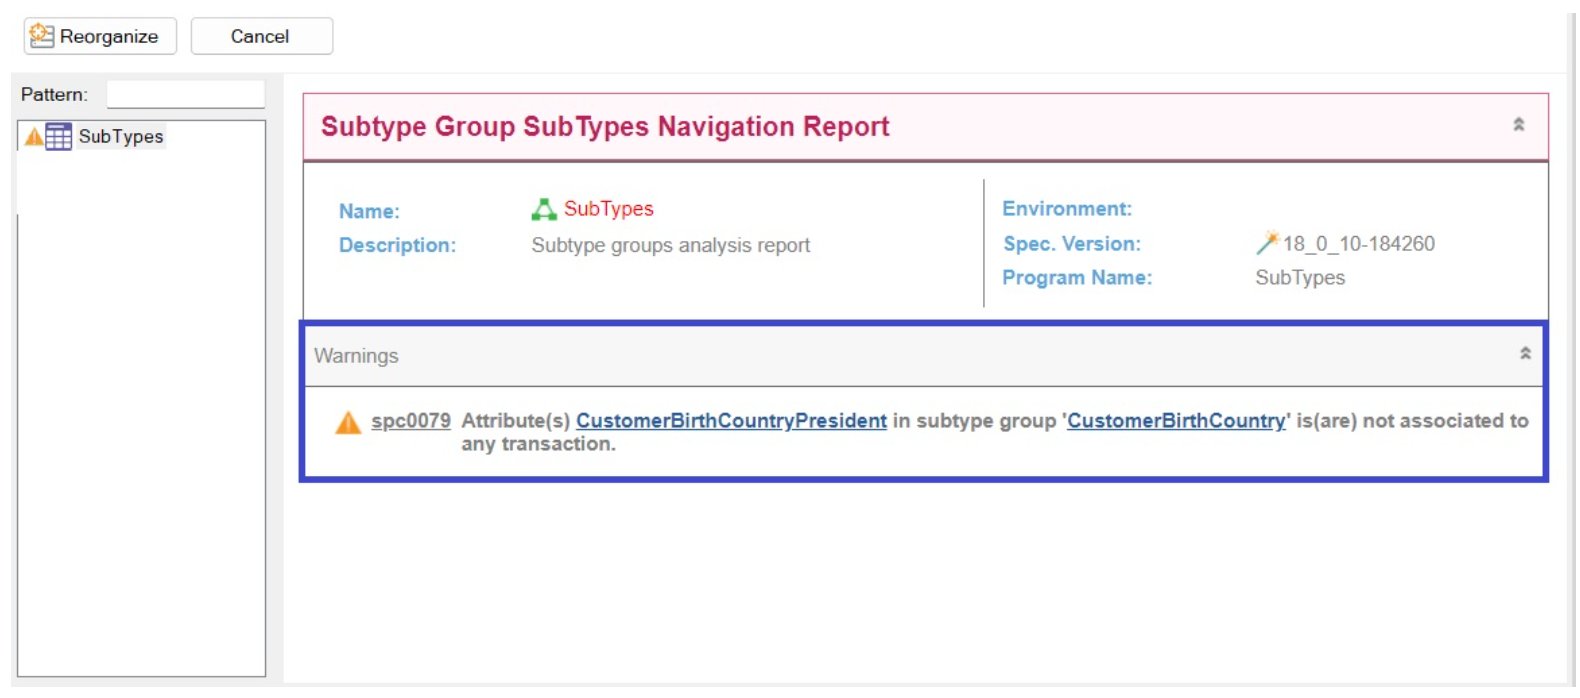Click the Reorganize button

coord(100,36)
